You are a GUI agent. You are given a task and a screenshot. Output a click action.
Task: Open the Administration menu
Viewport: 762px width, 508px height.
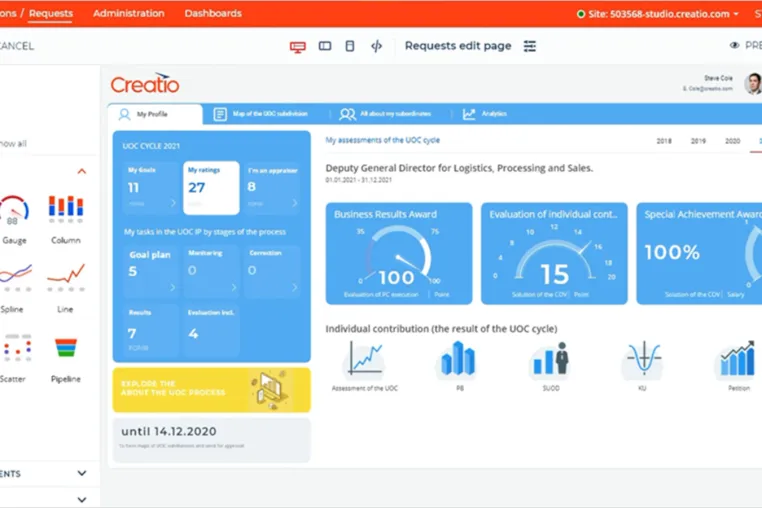128,14
